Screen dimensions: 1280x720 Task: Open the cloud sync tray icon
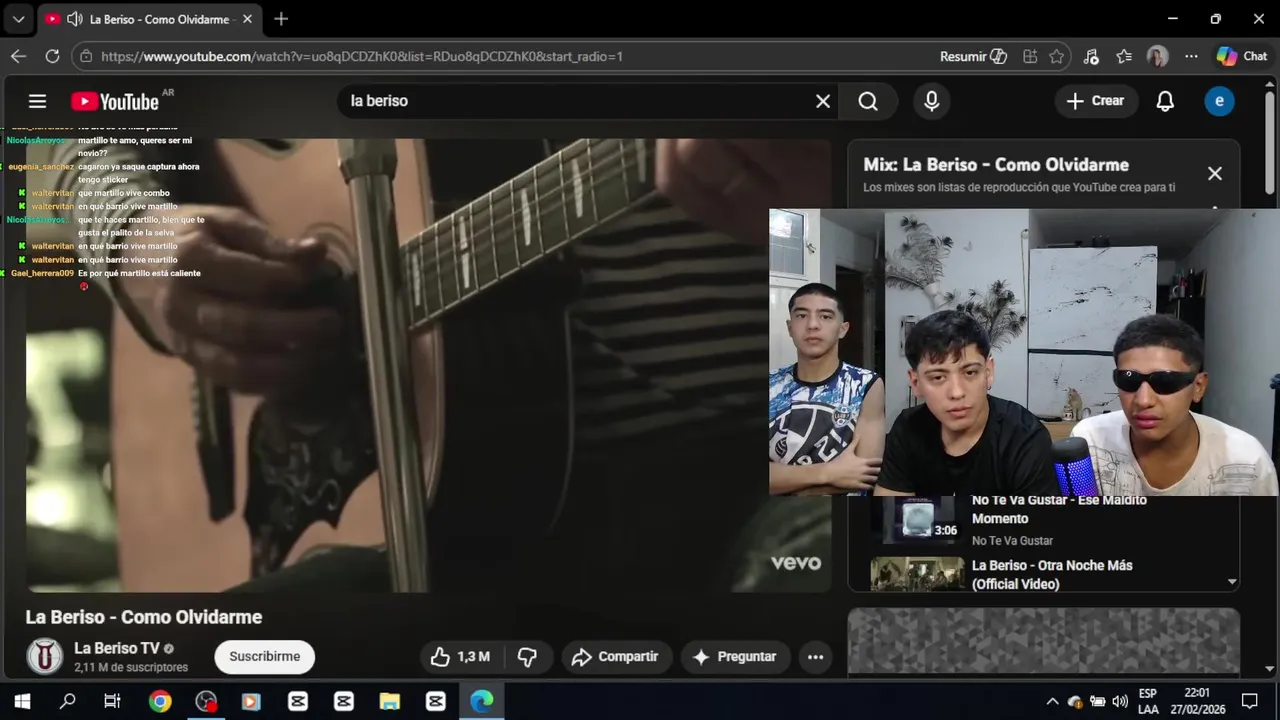click(1075, 701)
